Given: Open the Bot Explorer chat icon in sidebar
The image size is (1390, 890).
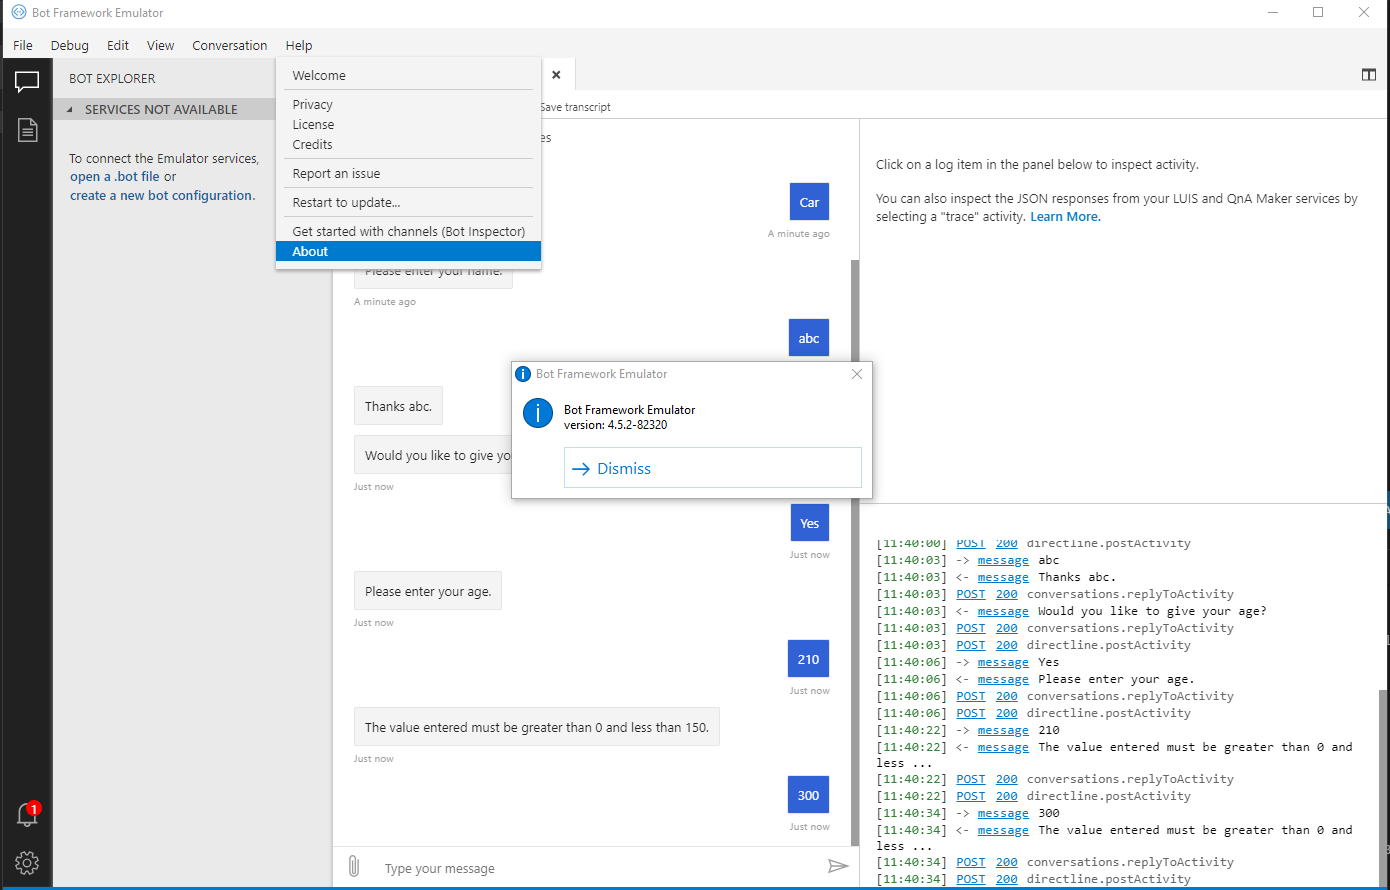Looking at the screenshot, I should point(27,82).
